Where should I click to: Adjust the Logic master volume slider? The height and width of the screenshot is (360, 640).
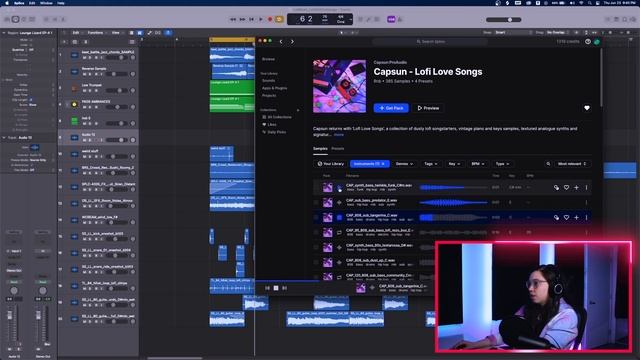click(504, 20)
